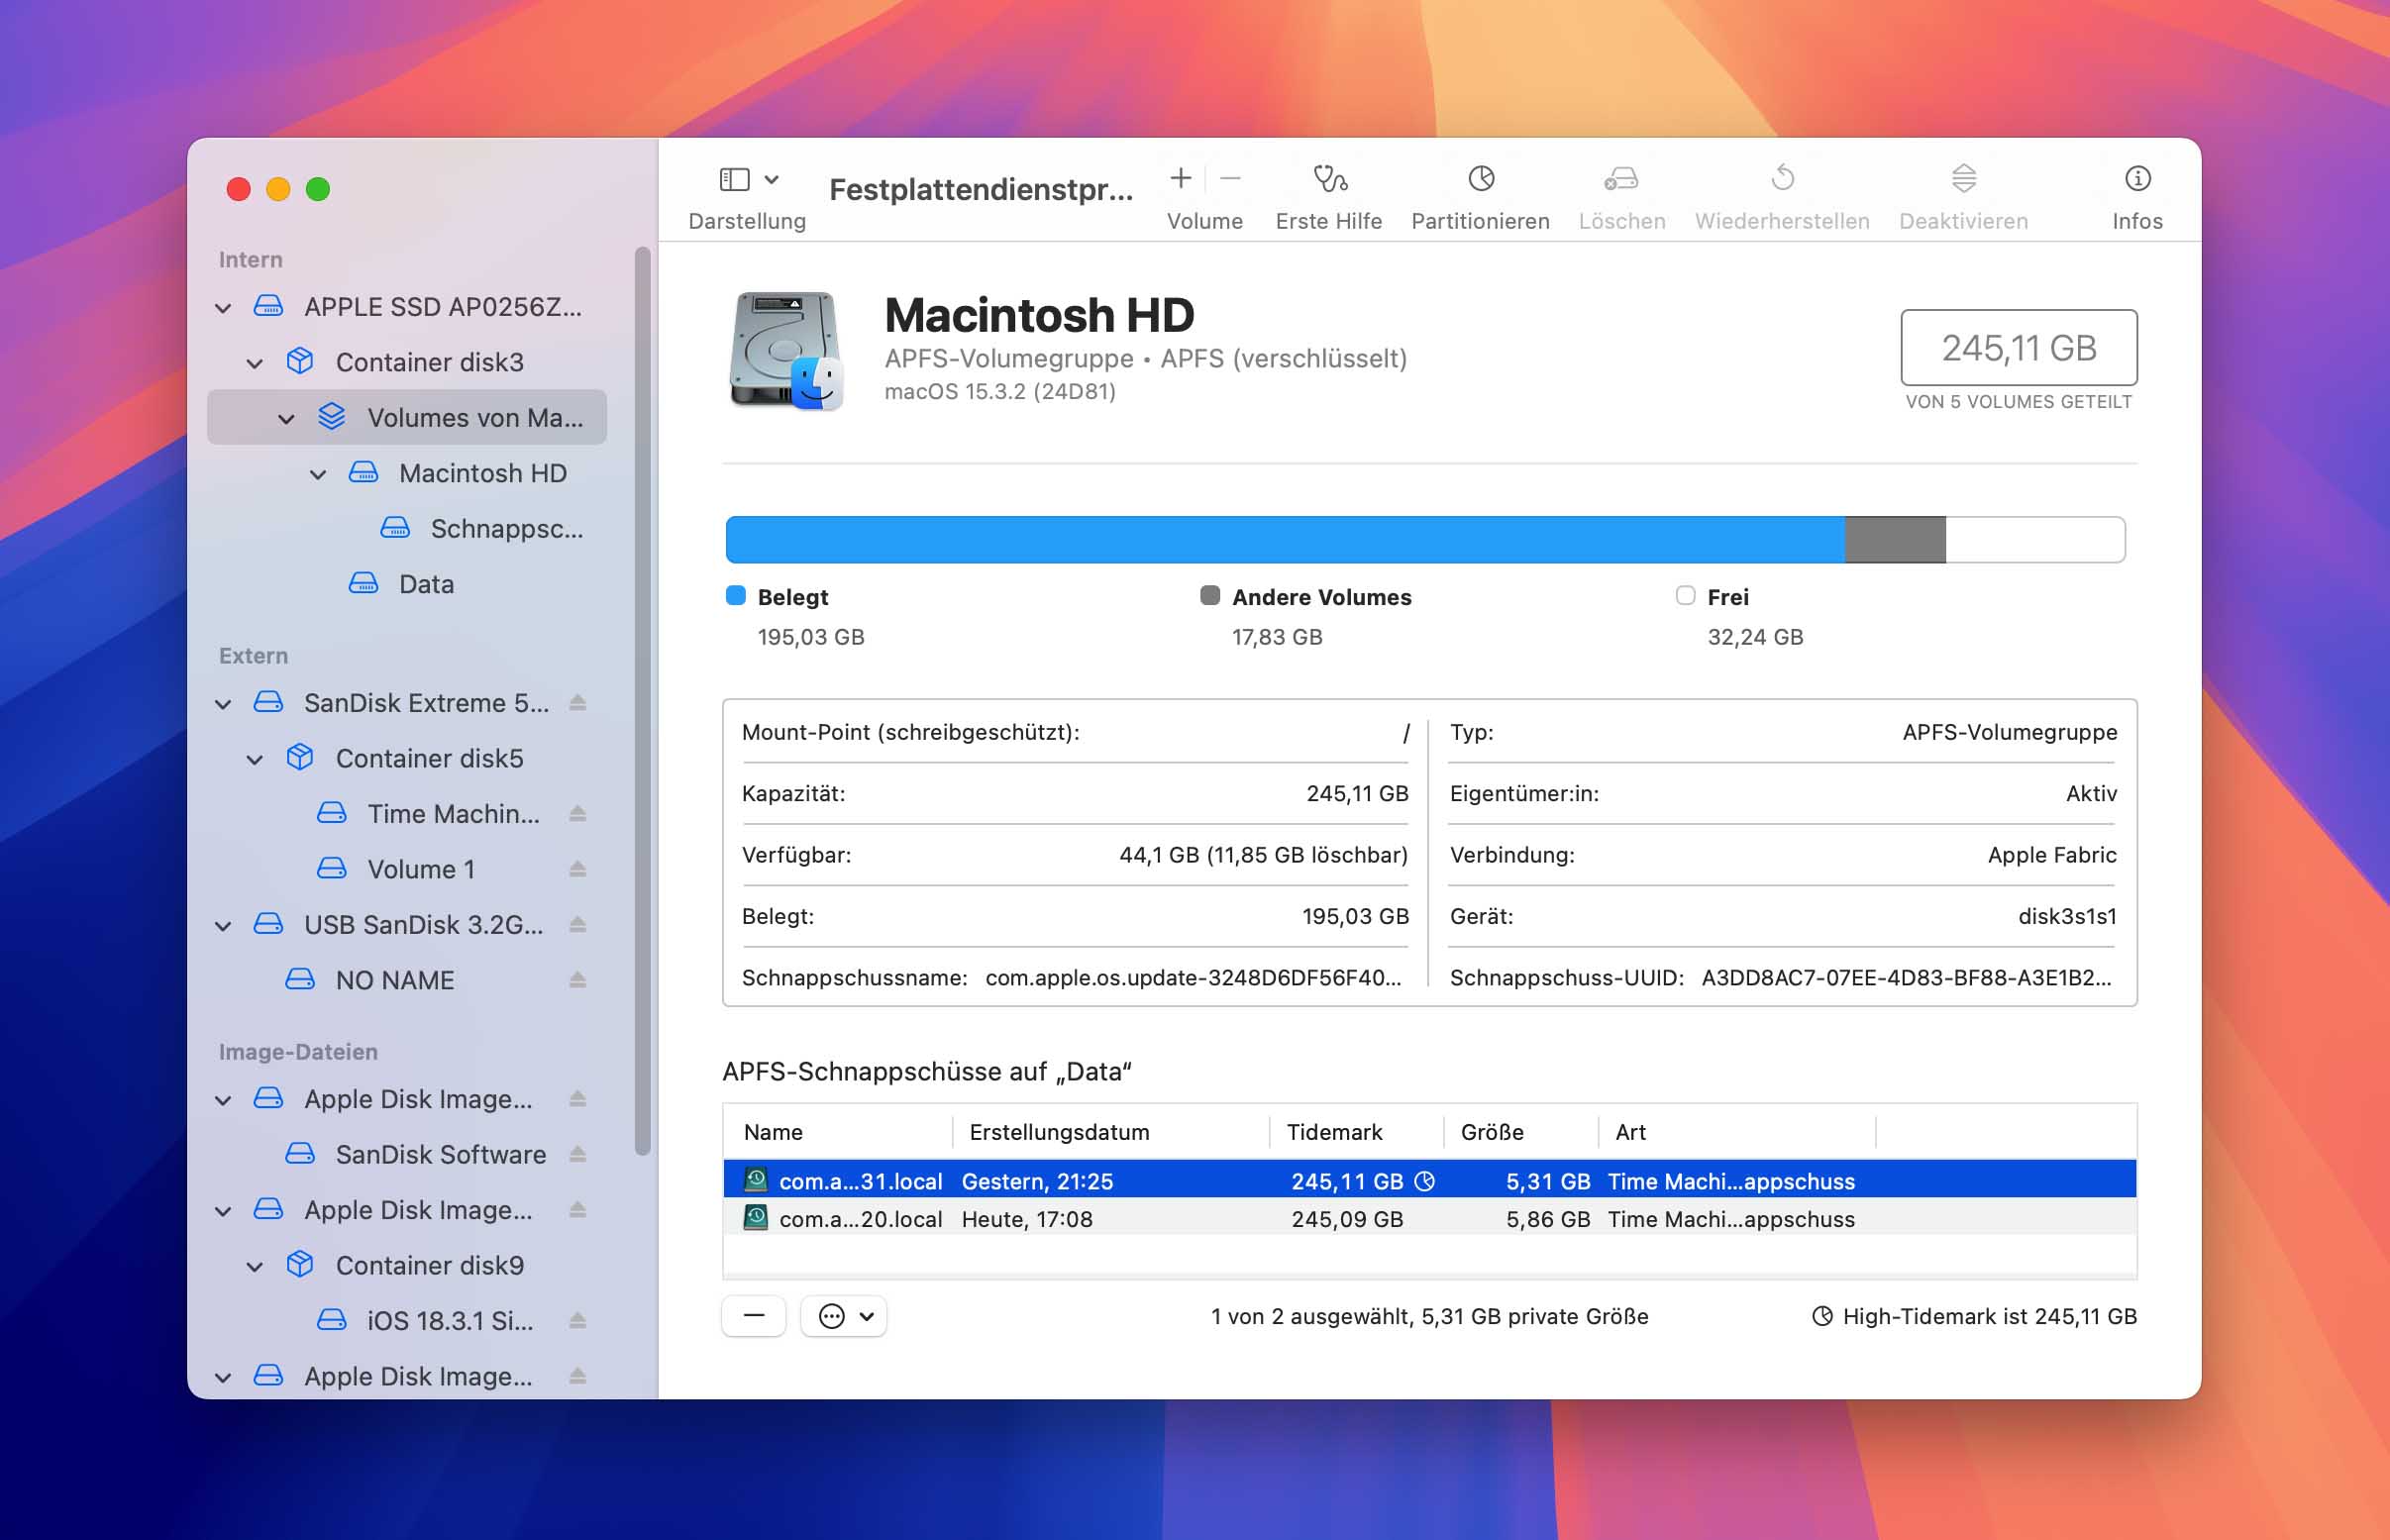Sort snapshots by Name column
This screenshot has height=1540, width=2390.
click(838, 1132)
